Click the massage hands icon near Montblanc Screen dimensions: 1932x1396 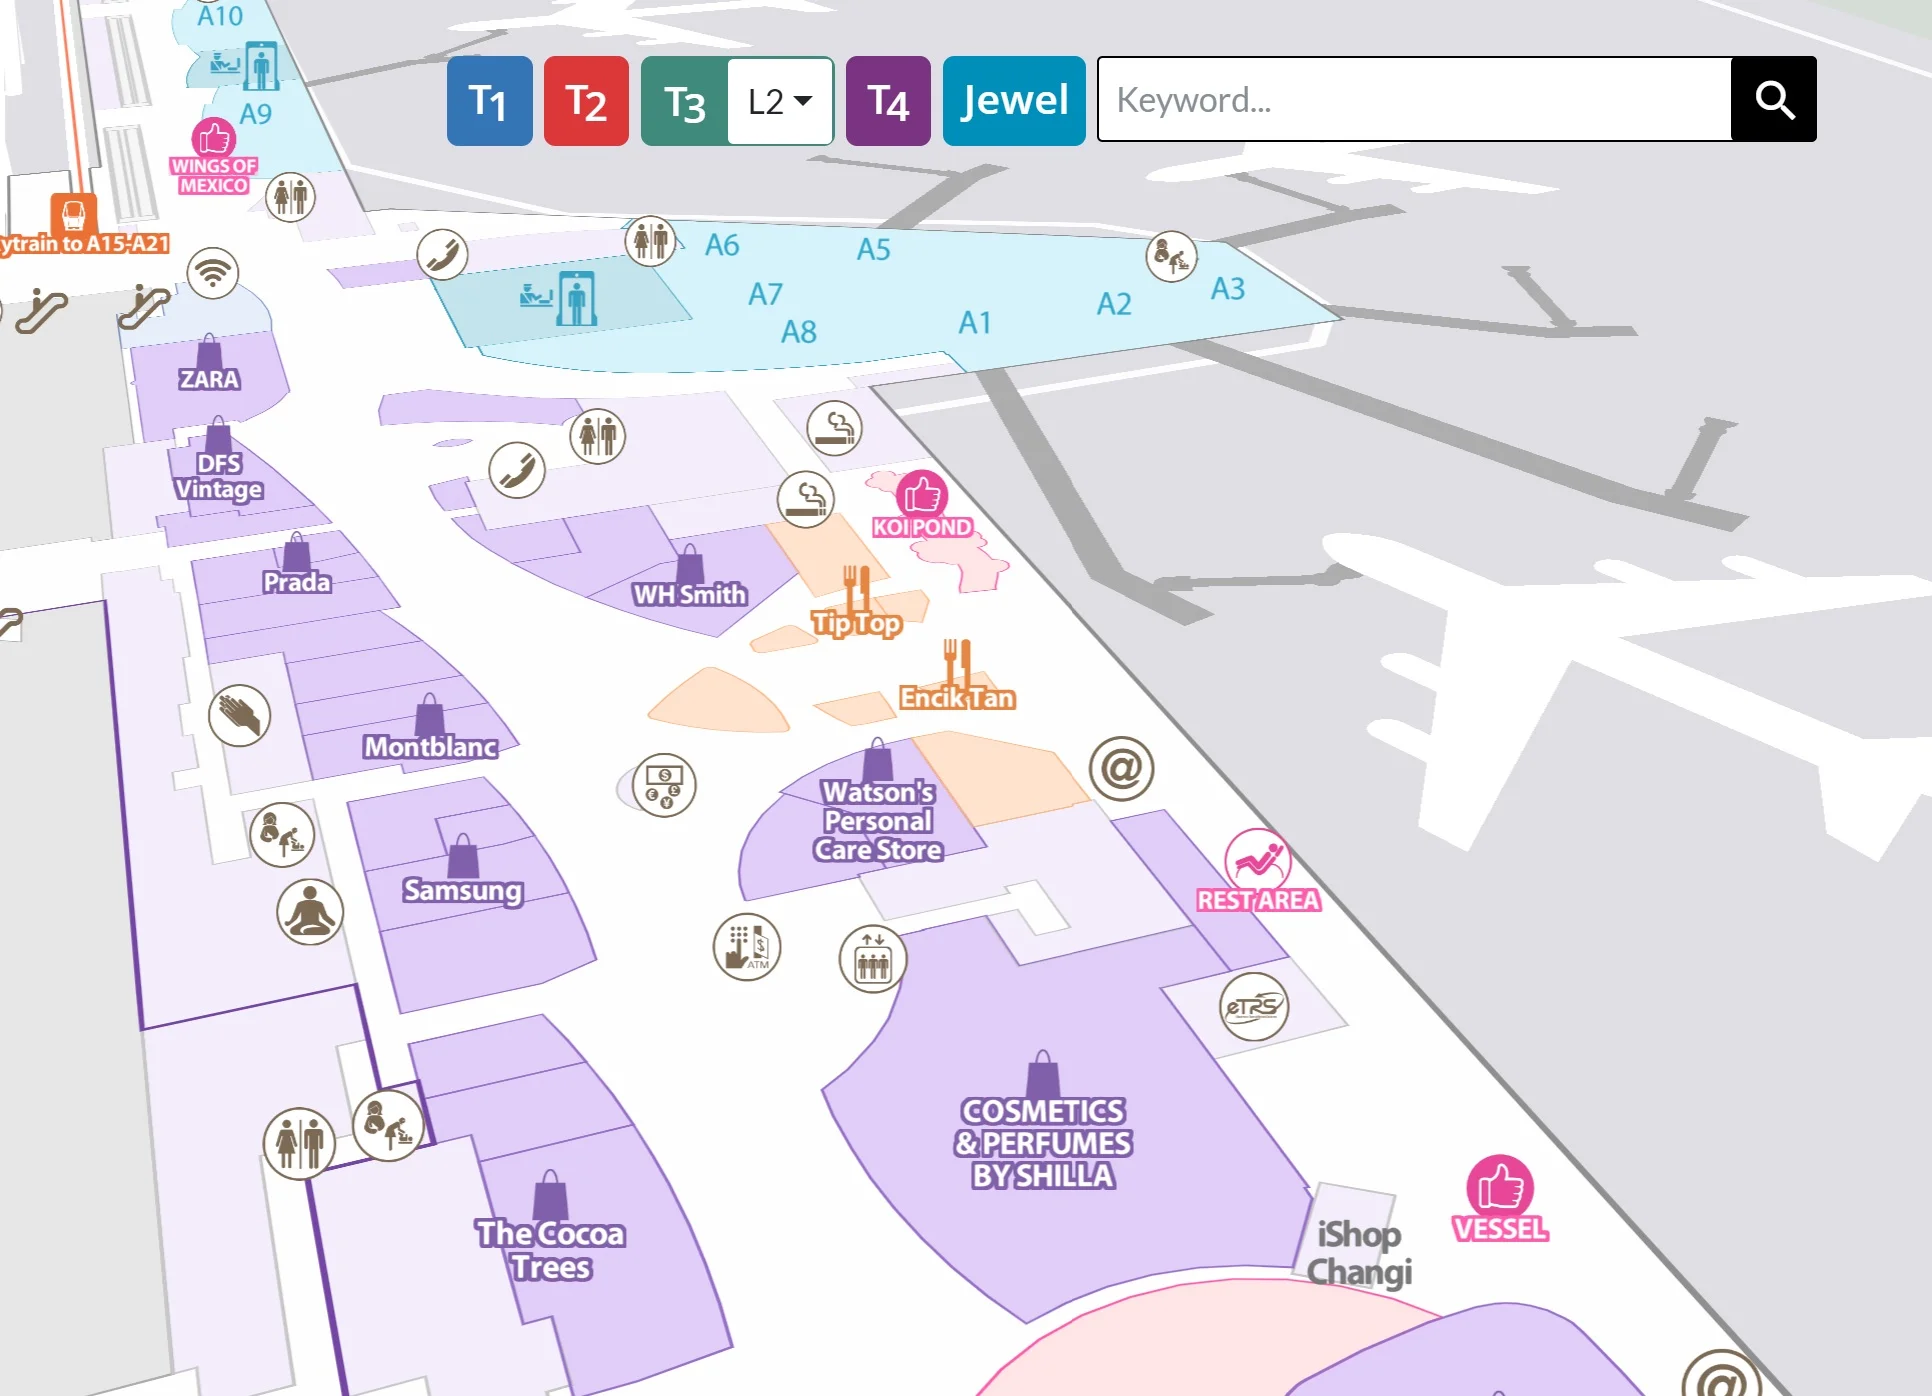click(x=240, y=715)
